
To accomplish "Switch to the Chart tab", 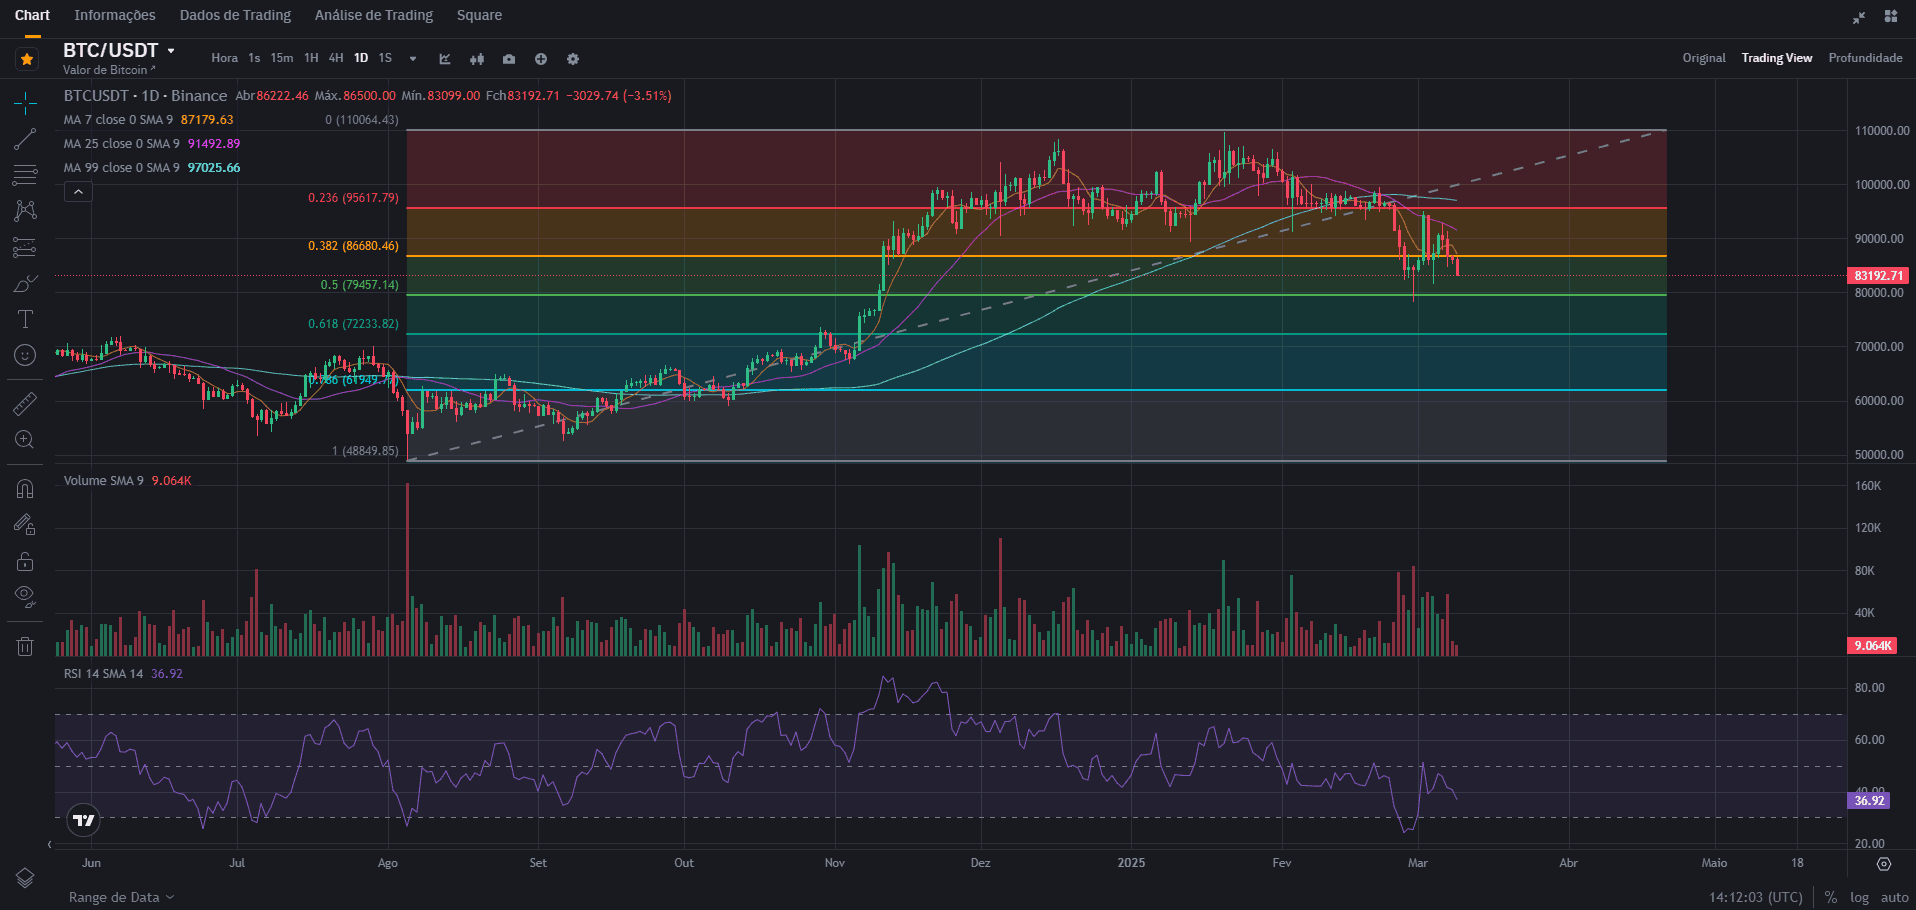I will (32, 15).
